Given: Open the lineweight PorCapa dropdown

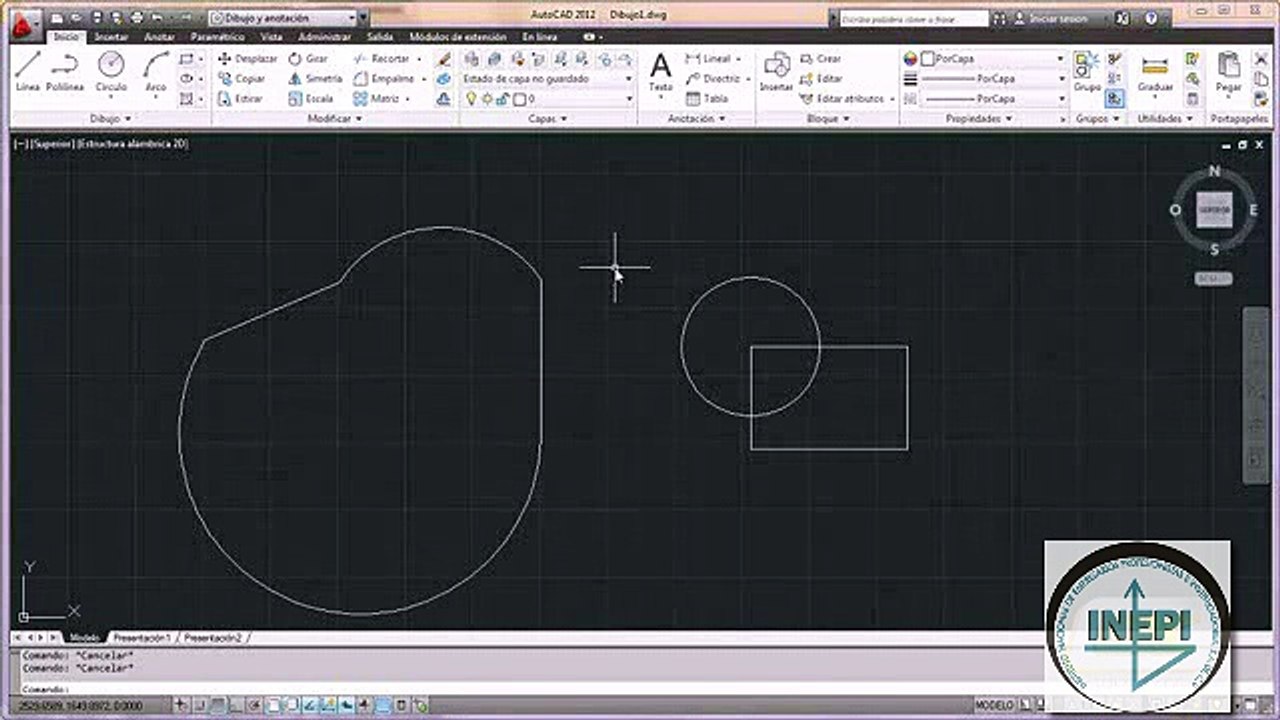Looking at the screenshot, I should pos(992,79).
